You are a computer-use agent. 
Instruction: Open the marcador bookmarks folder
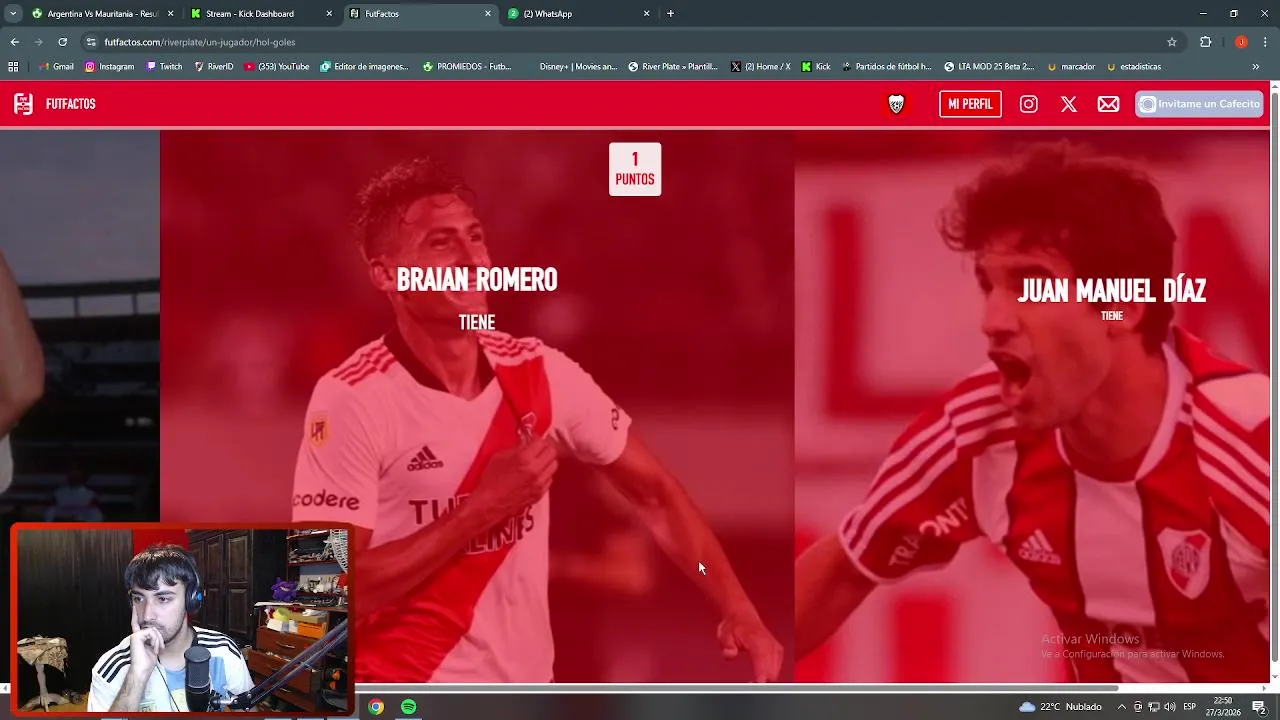[1071, 67]
